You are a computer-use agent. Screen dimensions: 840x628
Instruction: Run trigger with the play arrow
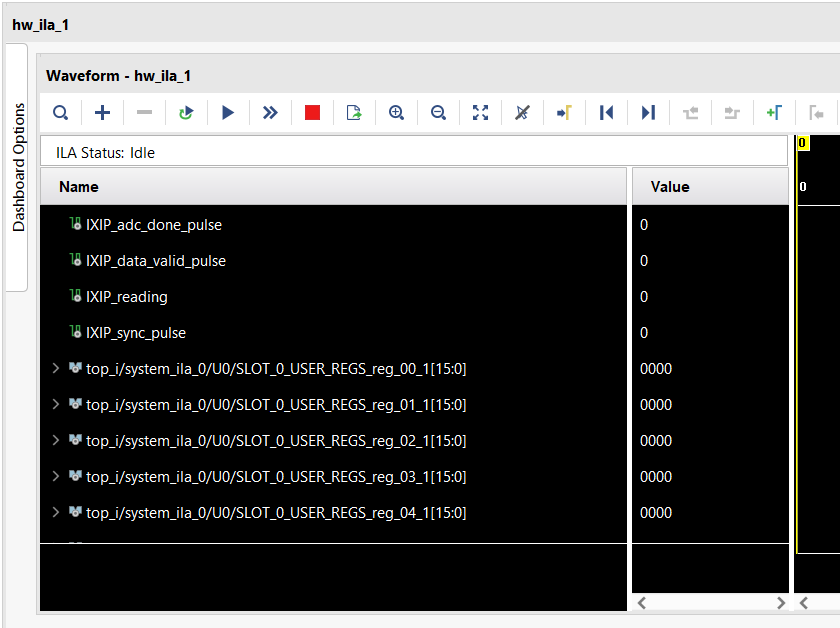click(x=228, y=113)
